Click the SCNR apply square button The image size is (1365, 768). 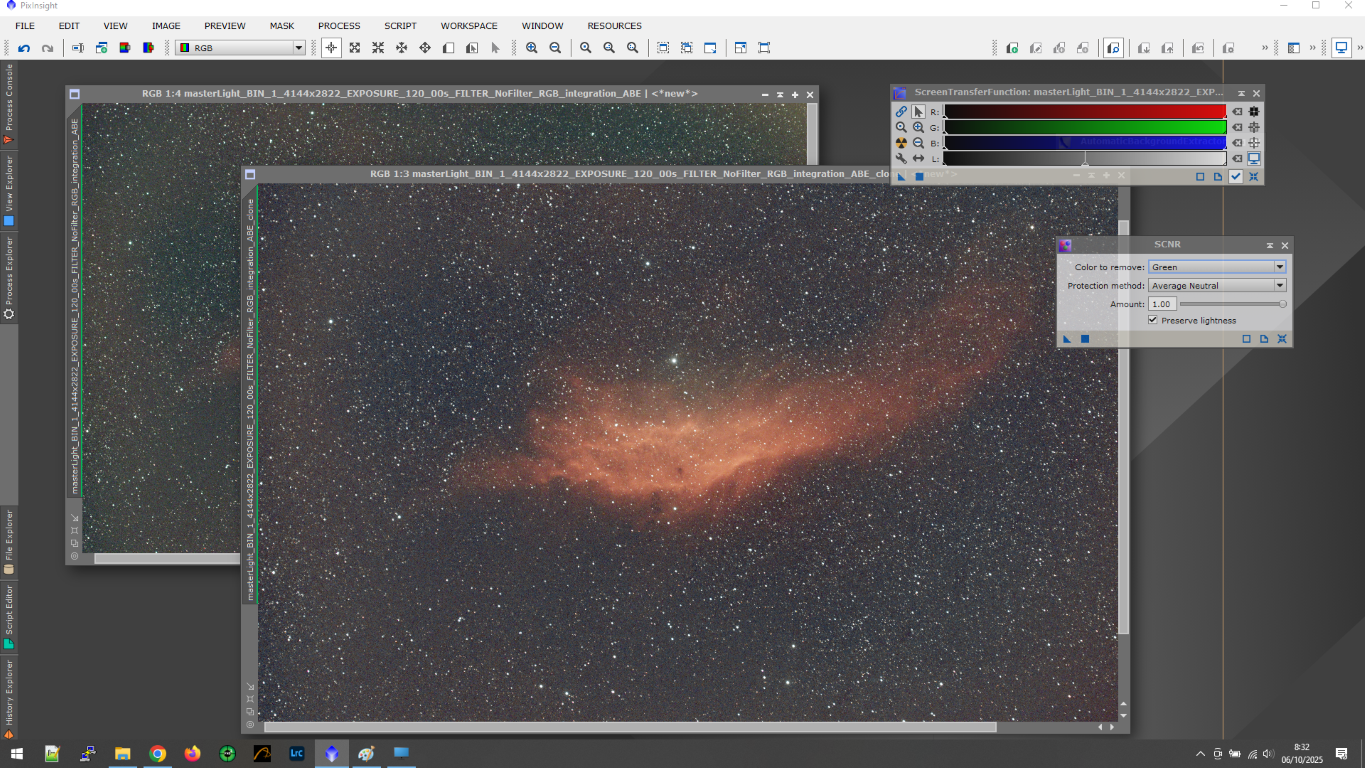point(1085,339)
